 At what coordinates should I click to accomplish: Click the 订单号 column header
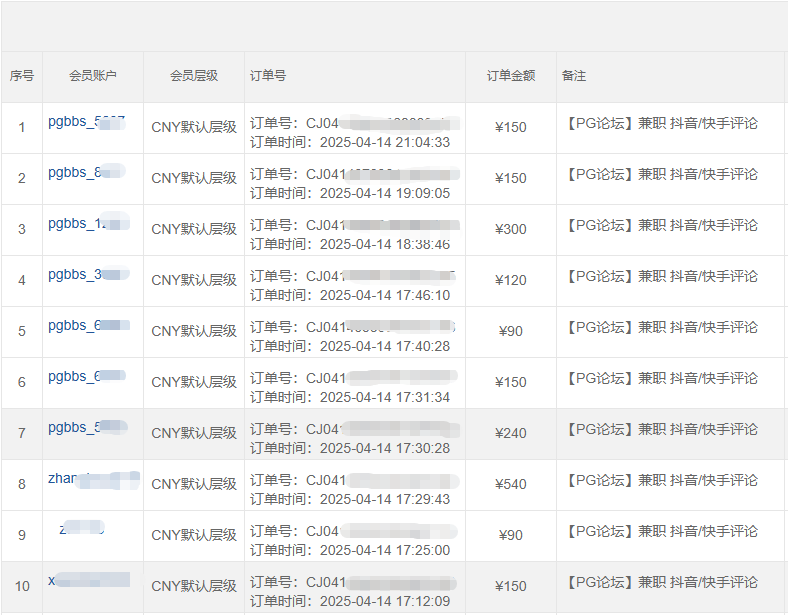268,76
